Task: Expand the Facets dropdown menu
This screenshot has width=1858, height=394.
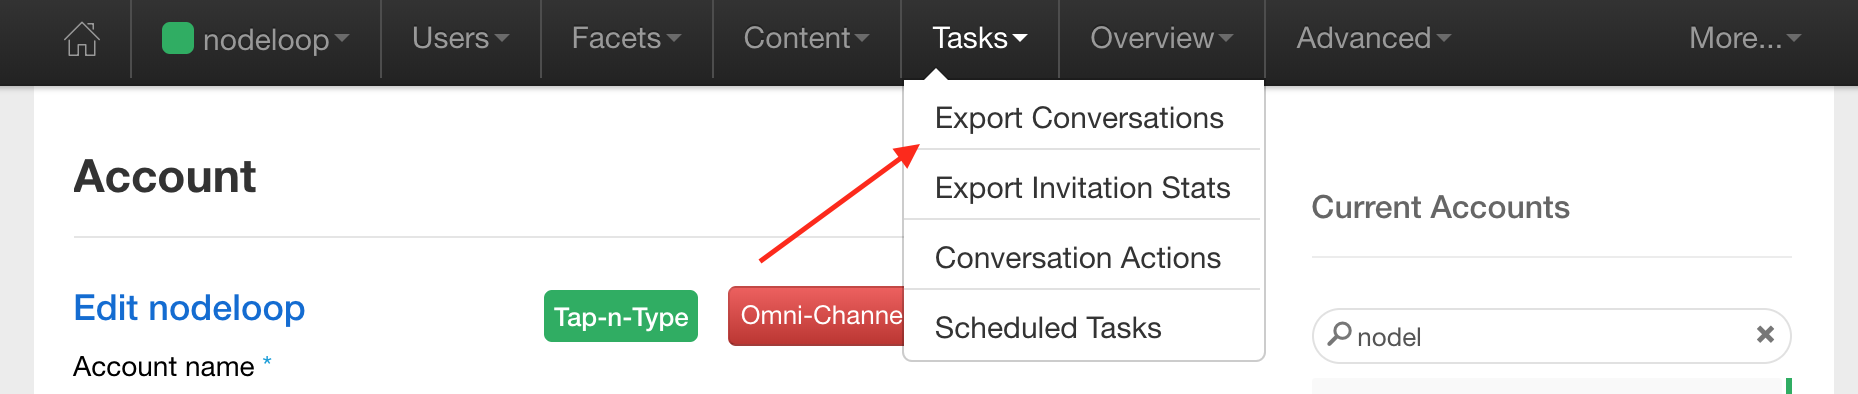Action: (626, 38)
